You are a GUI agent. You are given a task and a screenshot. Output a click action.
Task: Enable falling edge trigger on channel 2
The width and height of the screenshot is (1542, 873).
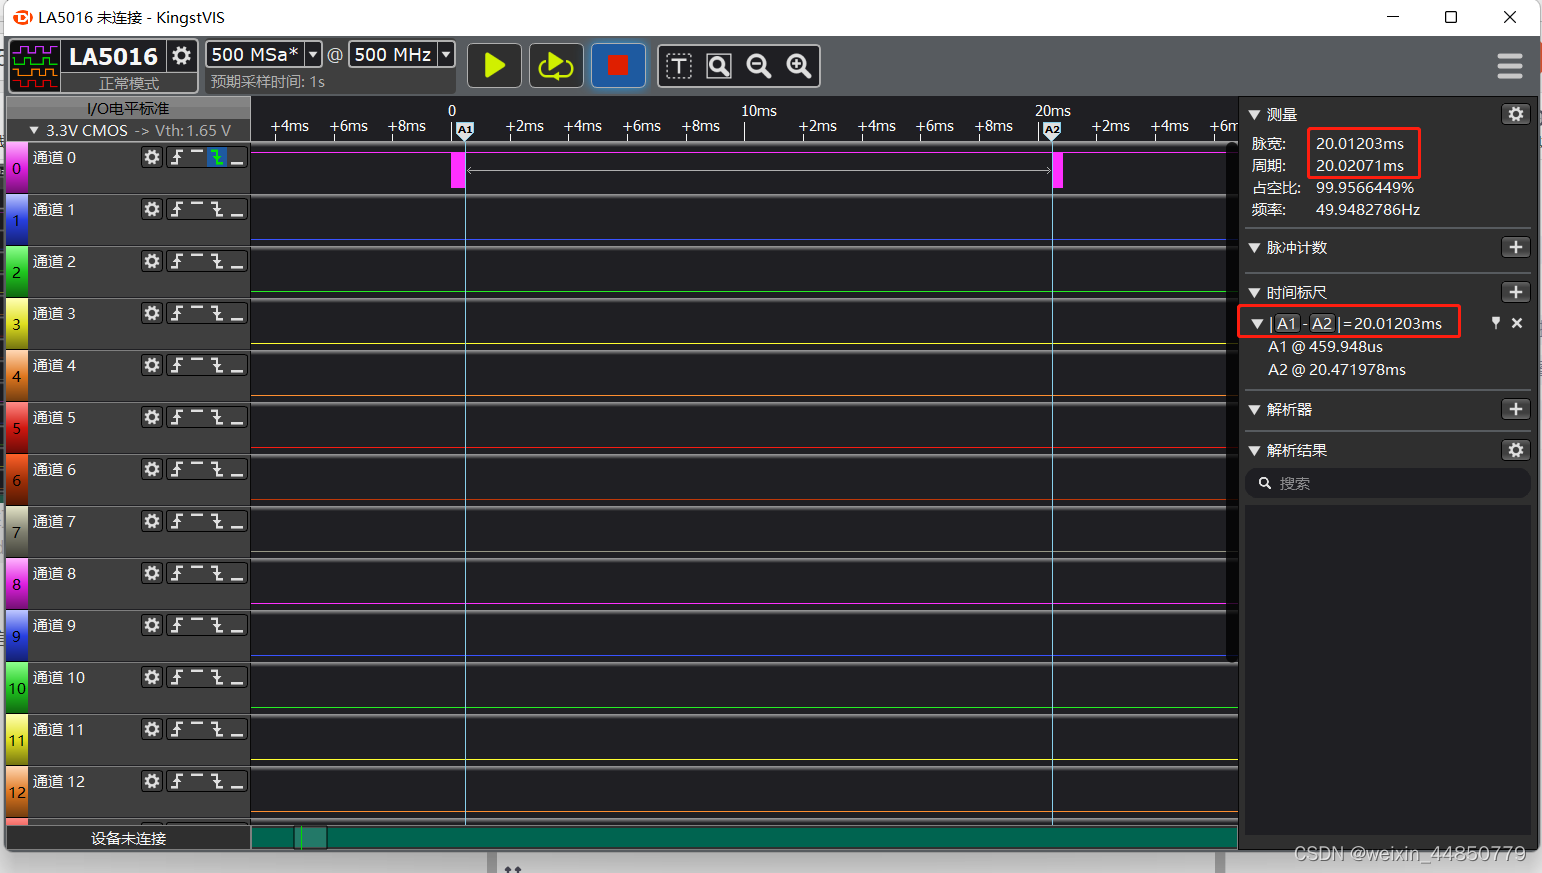pyautogui.click(x=217, y=261)
